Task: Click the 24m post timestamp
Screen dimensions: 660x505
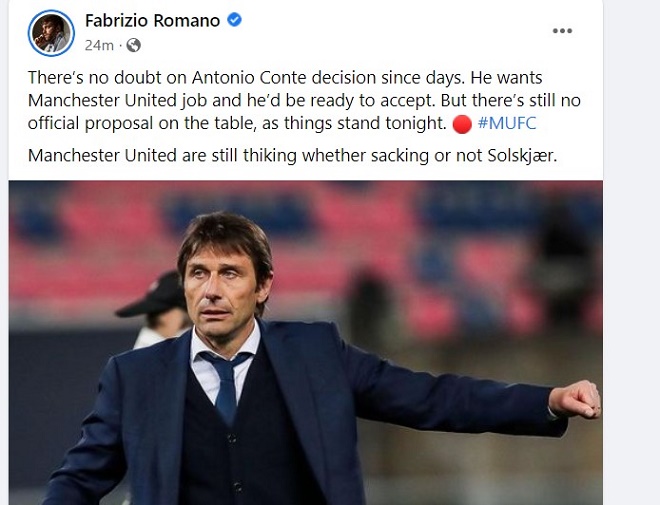Action: click(x=99, y=45)
